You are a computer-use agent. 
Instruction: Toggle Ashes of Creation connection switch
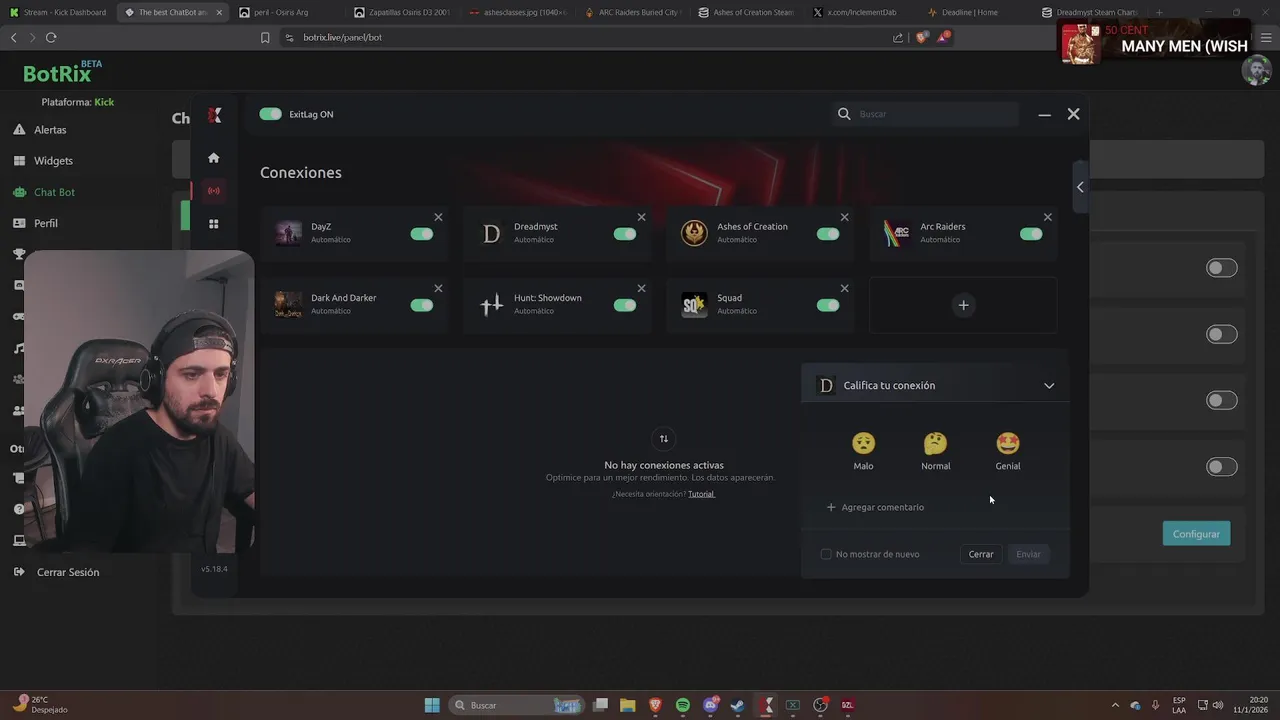(828, 234)
